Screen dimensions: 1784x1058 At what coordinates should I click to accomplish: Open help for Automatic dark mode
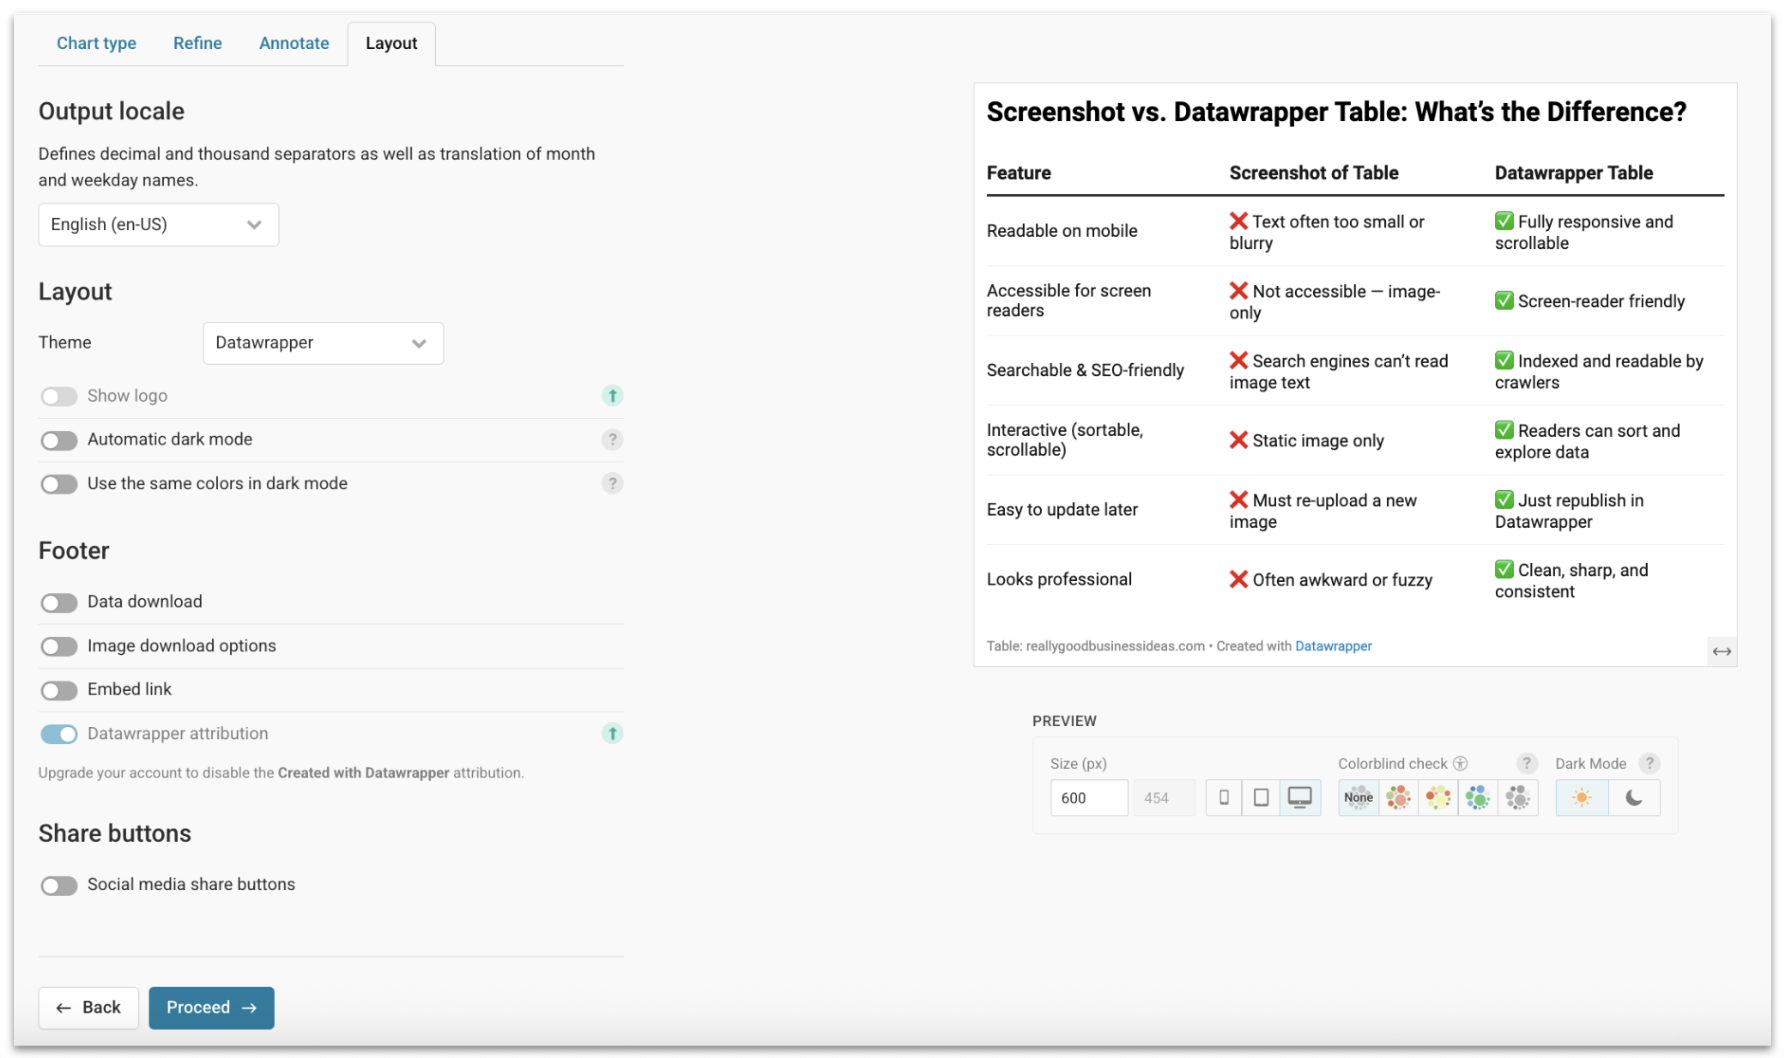(x=612, y=439)
